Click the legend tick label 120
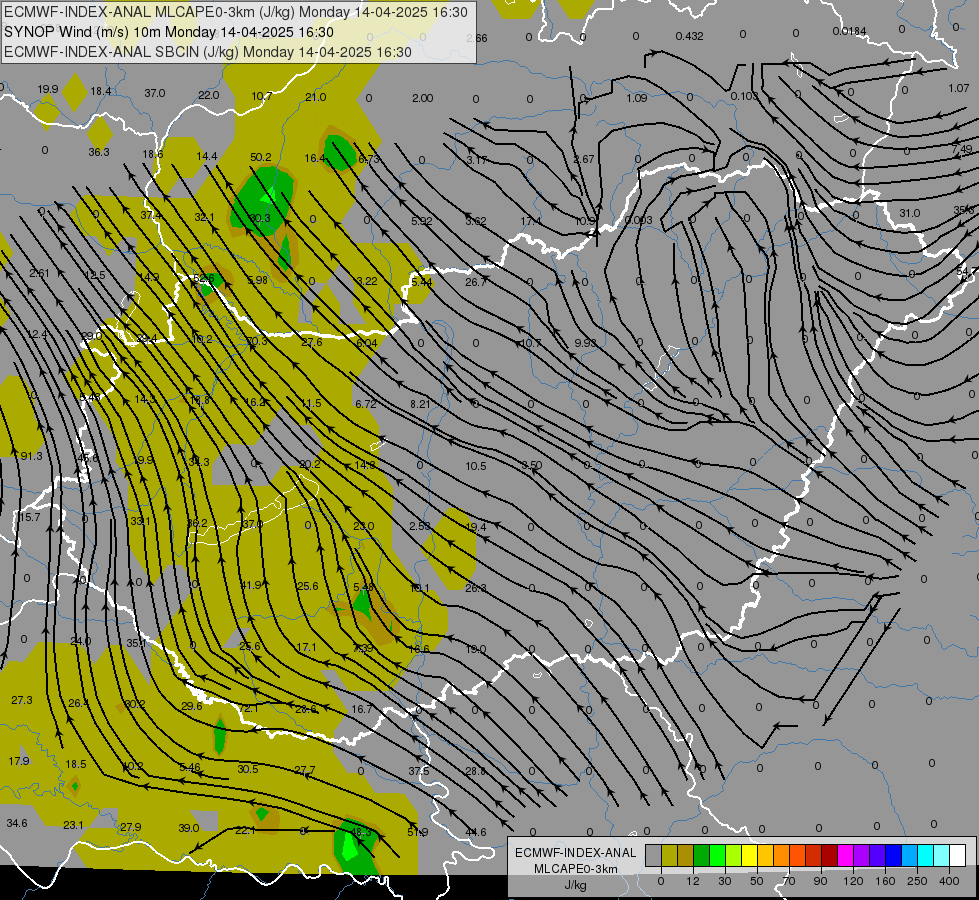Image resolution: width=979 pixels, height=900 pixels. tap(853, 881)
